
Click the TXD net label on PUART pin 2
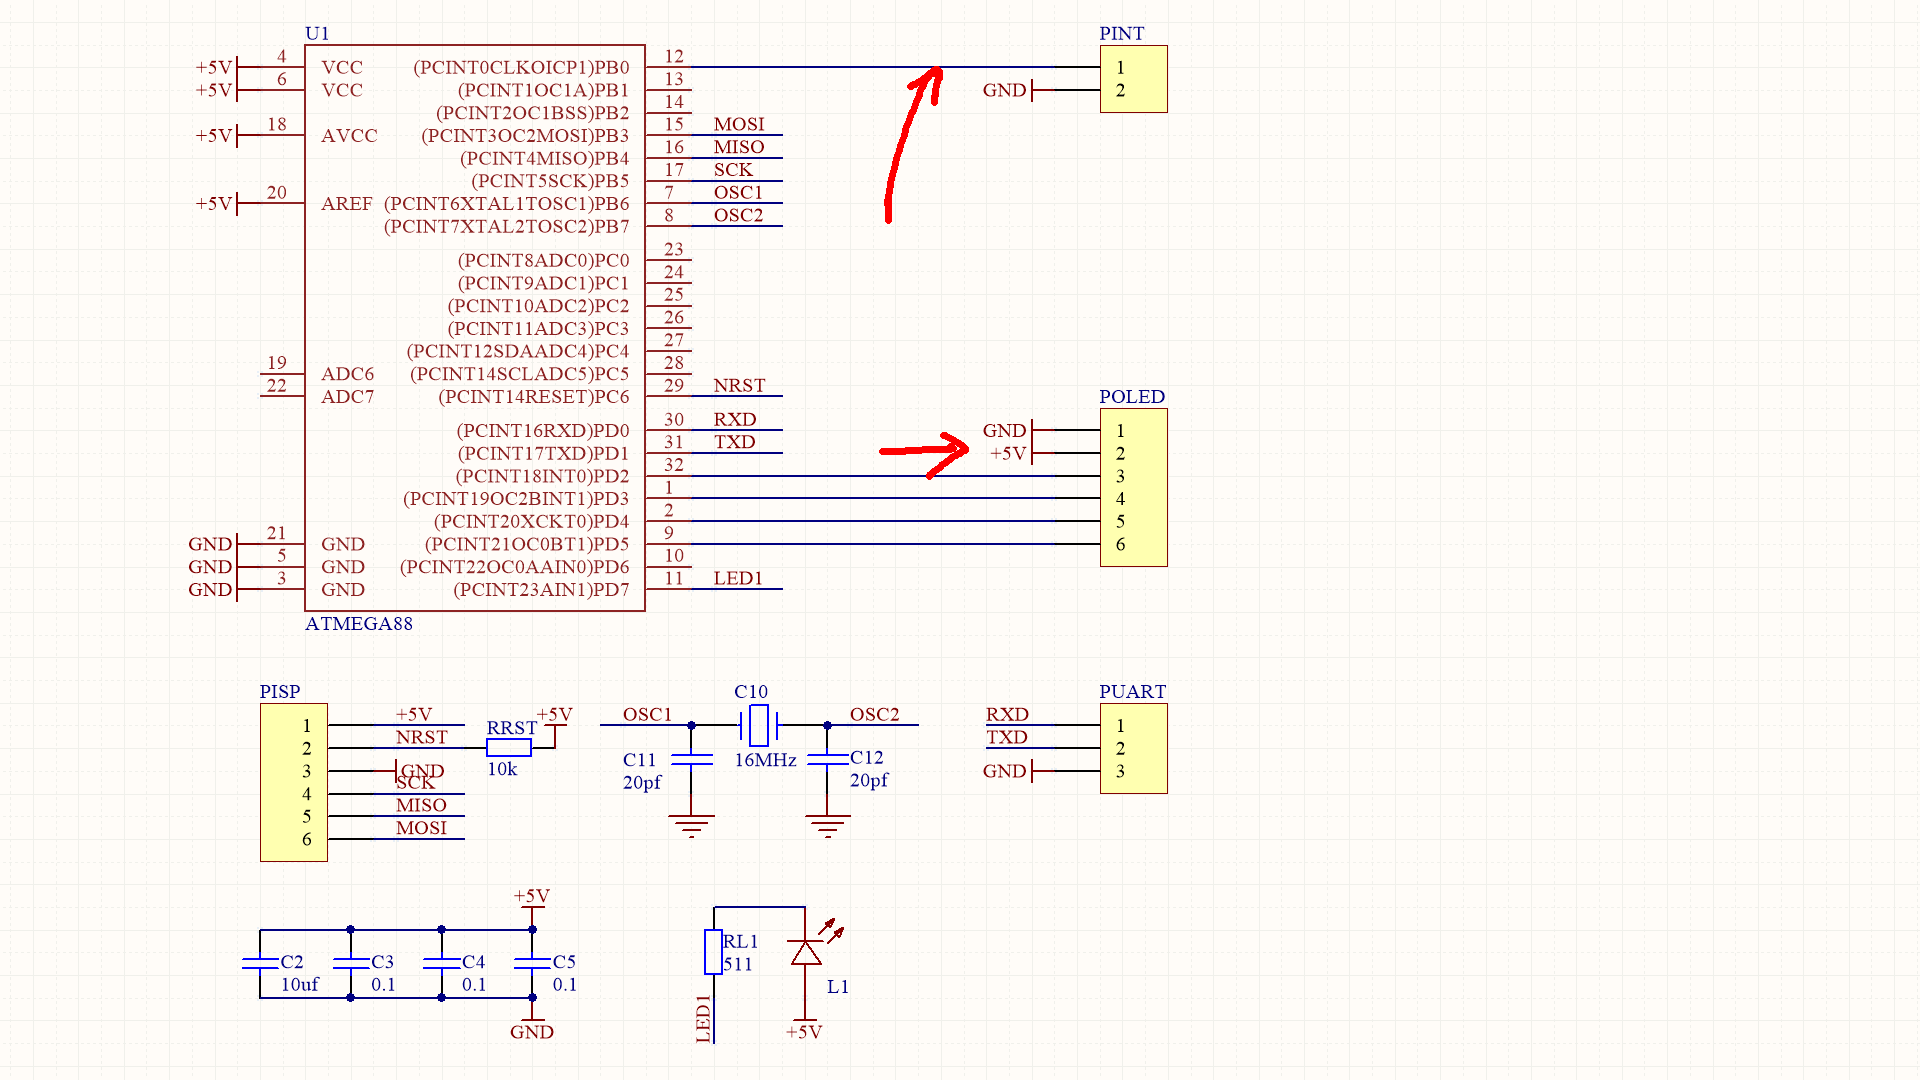pyautogui.click(x=1007, y=737)
